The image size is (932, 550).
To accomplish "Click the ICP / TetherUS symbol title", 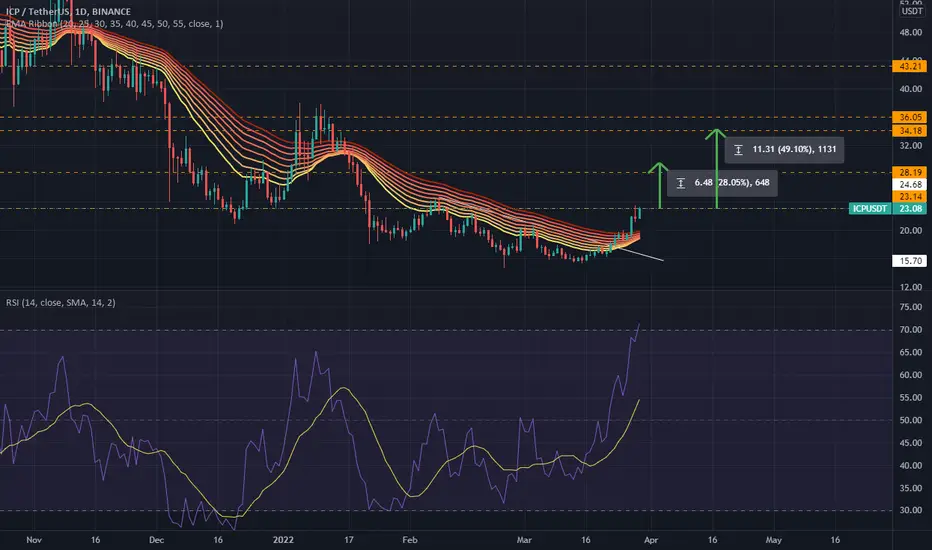I will [x=68, y=11].
